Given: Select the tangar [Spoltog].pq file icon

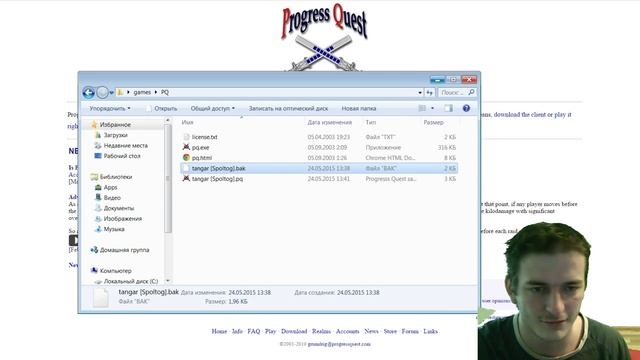Looking at the screenshot, I should (187, 178).
